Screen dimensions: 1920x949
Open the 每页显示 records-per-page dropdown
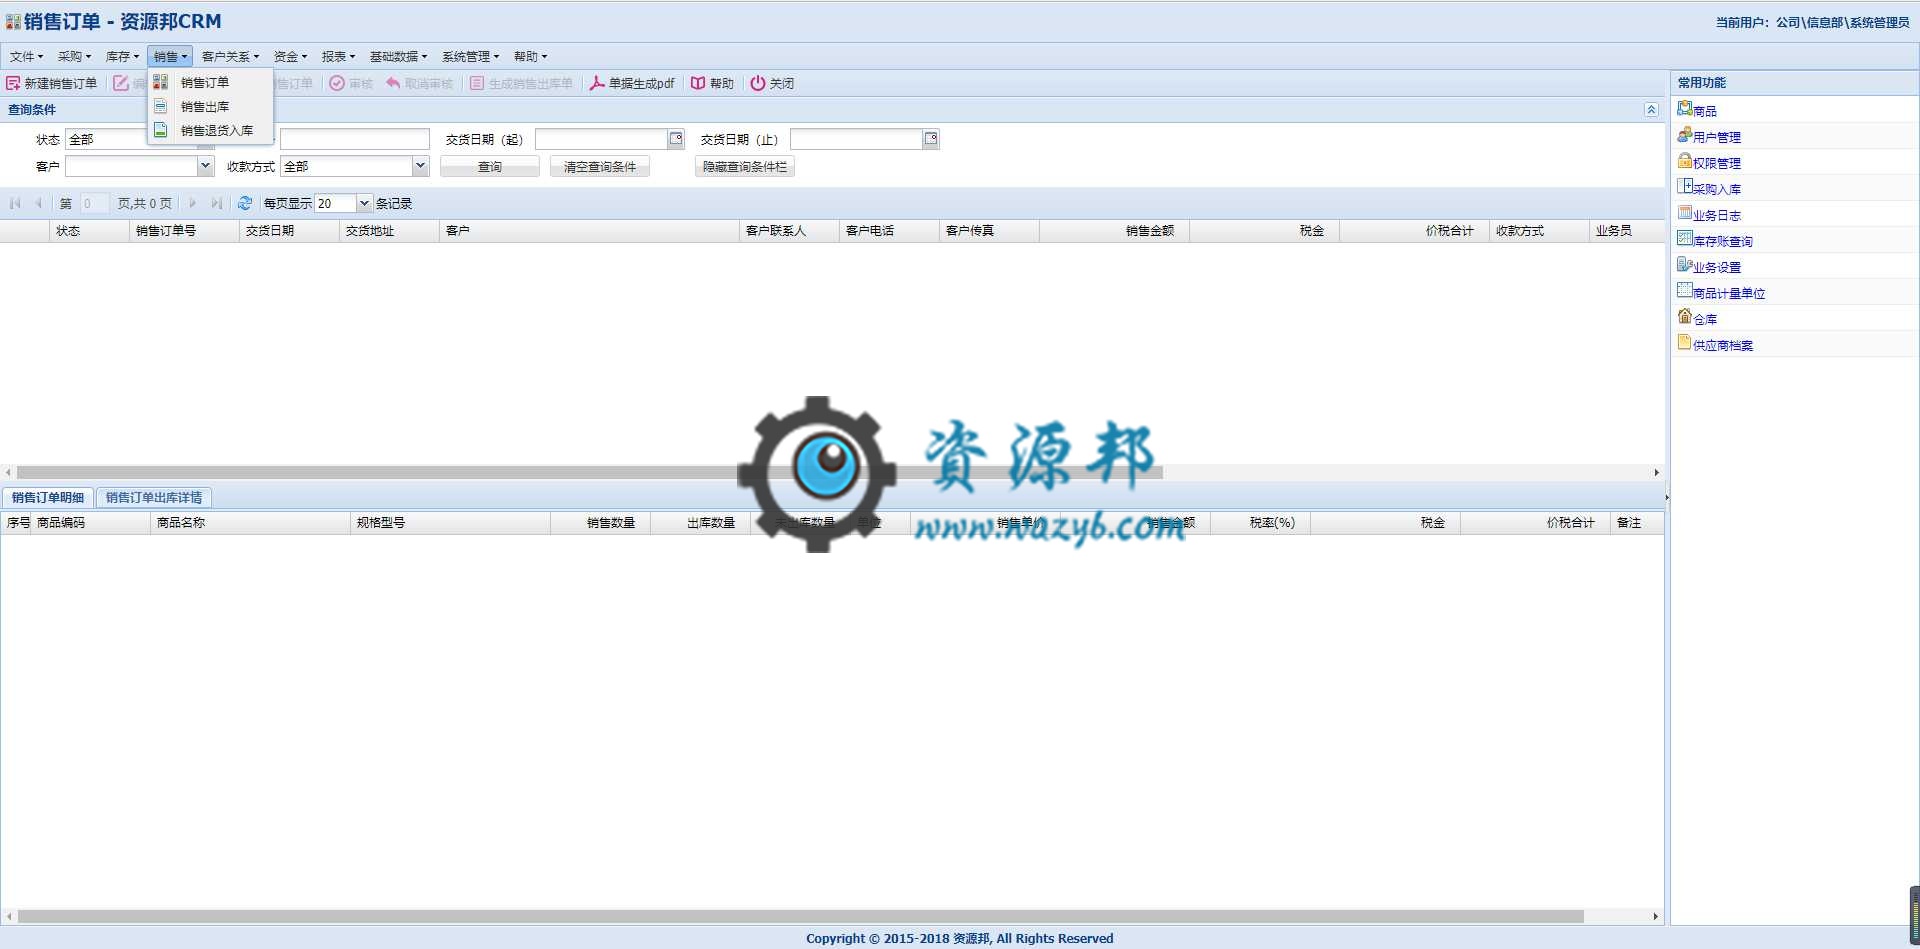[x=364, y=203]
